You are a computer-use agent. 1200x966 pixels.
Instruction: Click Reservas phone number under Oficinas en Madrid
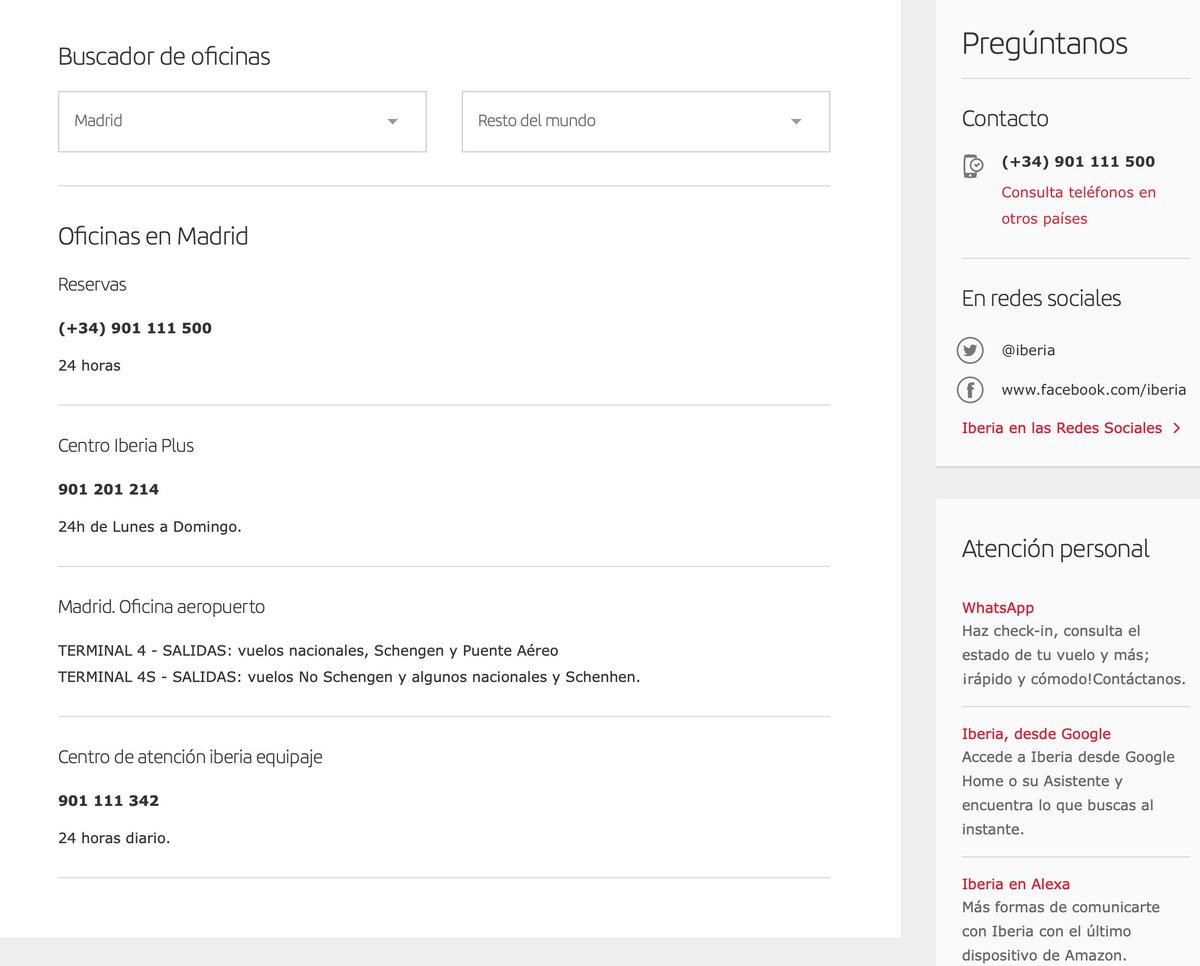(x=135, y=328)
